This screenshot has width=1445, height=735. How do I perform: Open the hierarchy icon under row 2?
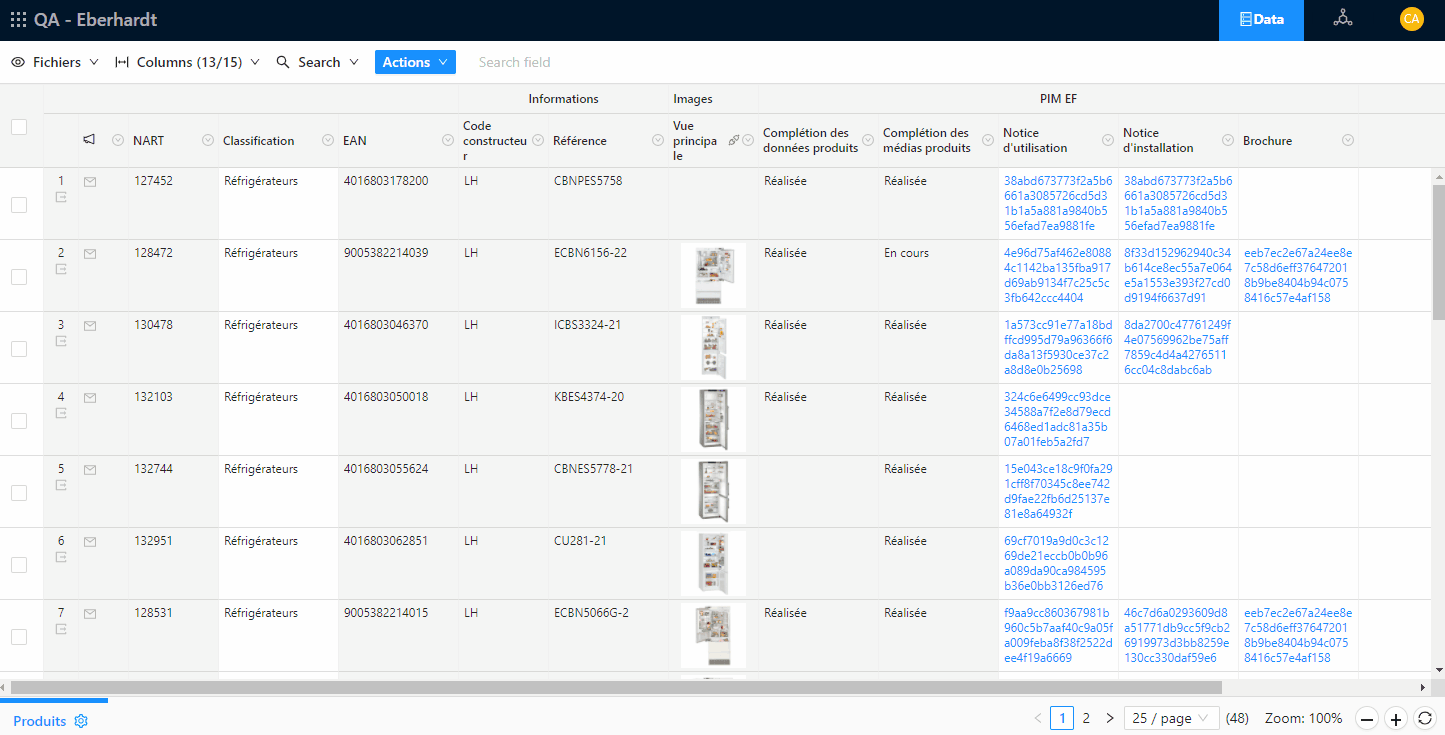point(61,270)
